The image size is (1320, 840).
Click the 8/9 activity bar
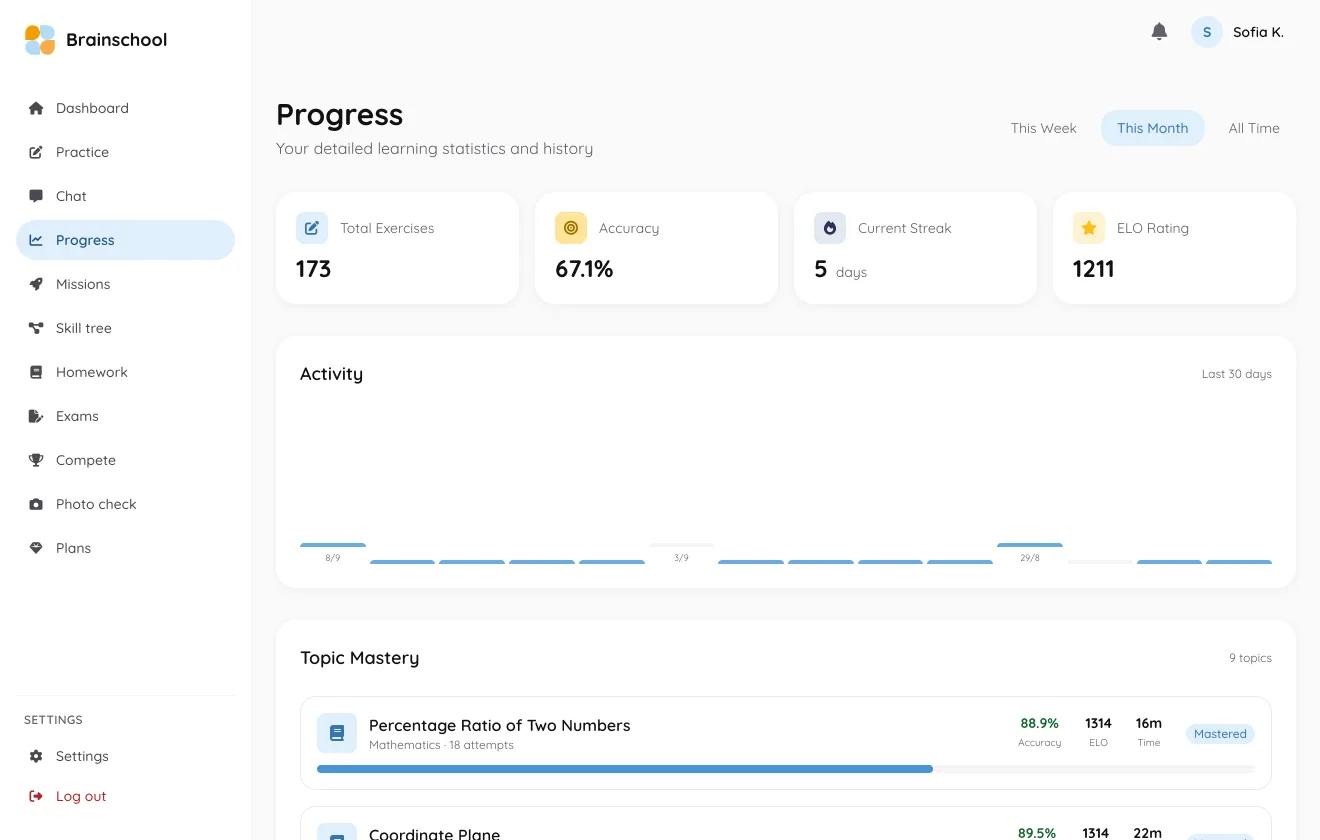pos(333,545)
